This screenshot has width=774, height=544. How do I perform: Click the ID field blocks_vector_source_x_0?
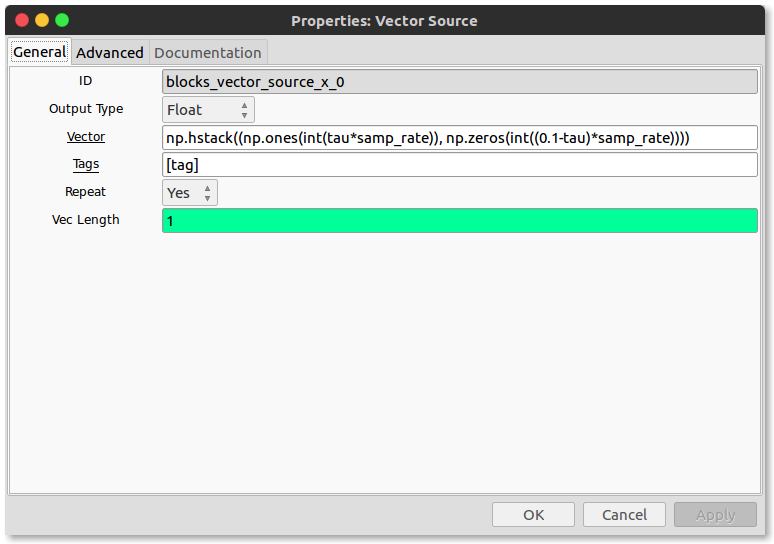(x=460, y=81)
